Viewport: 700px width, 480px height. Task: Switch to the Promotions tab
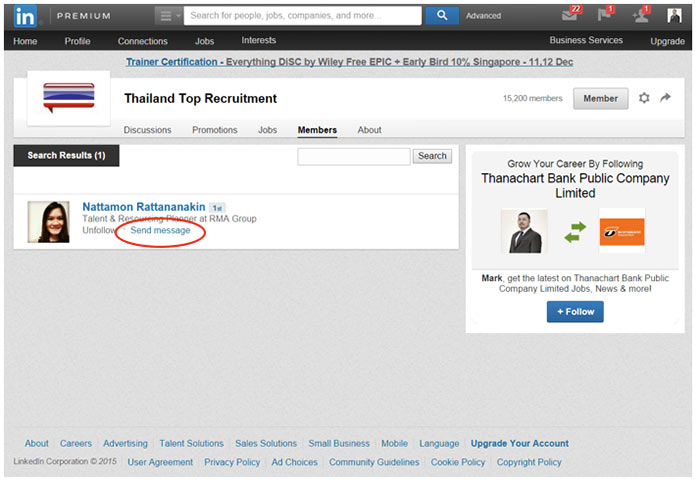click(215, 130)
